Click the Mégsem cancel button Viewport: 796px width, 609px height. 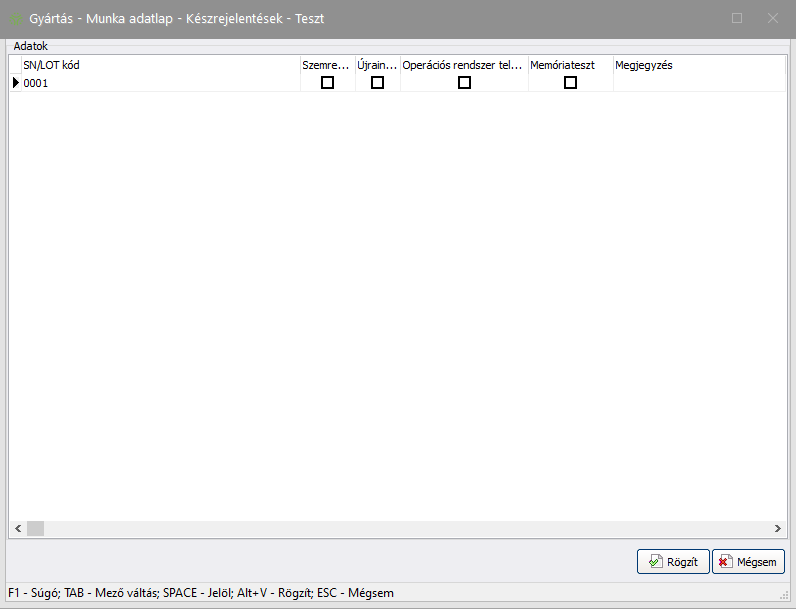click(x=748, y=562)
